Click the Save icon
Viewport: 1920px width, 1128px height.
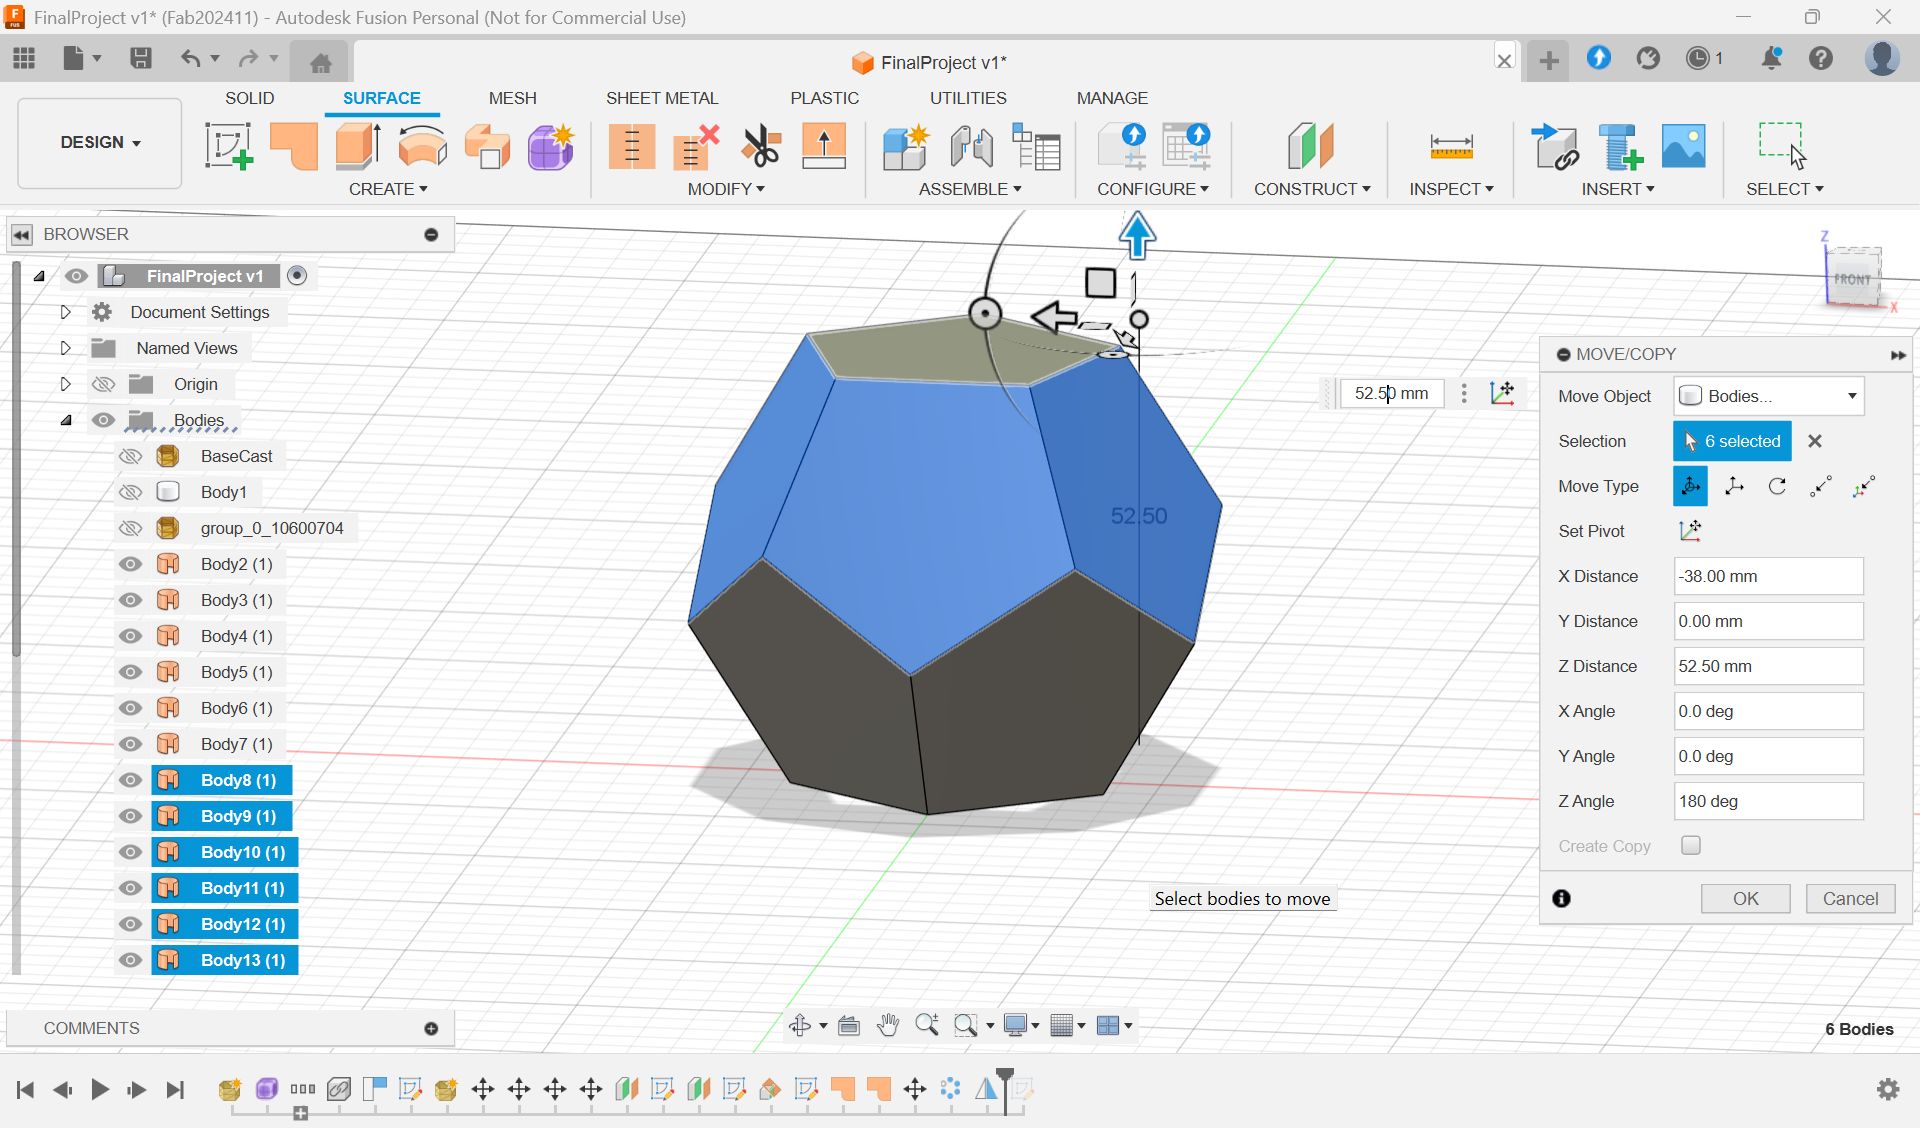[x=140, y=58]
